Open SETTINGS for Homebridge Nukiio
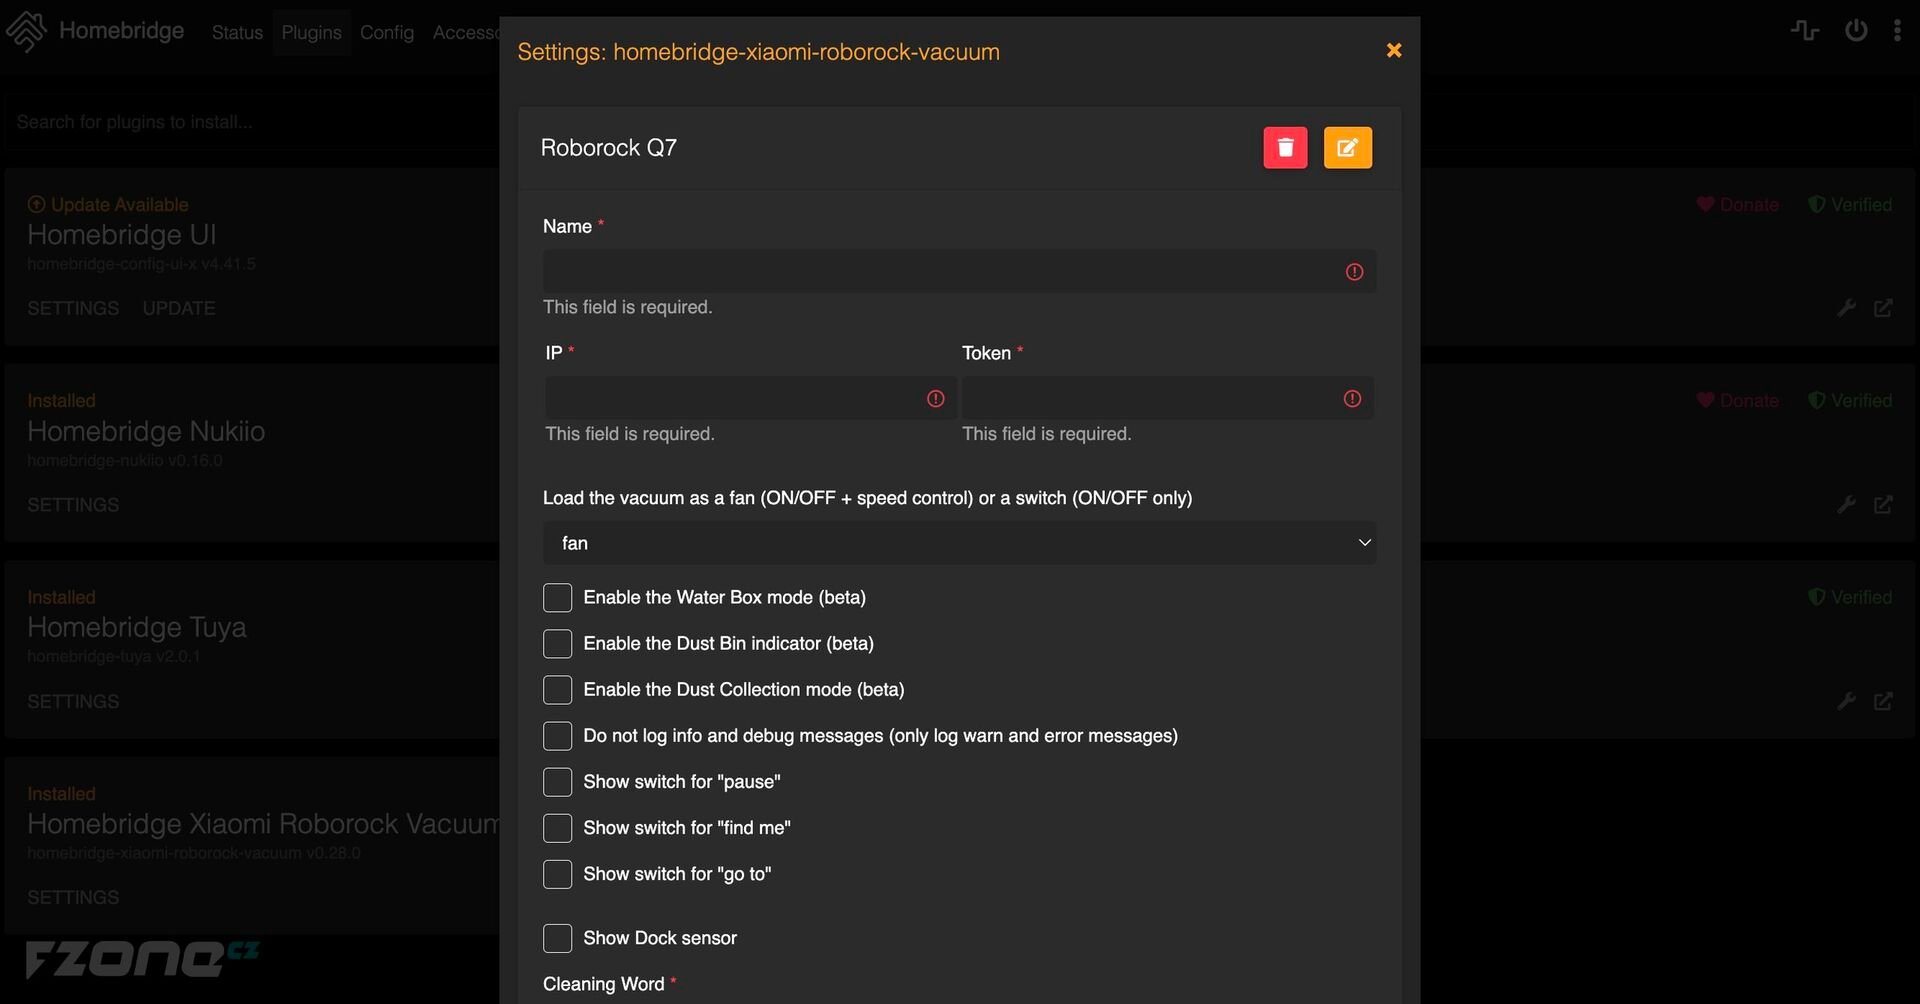Screen dimensions: 1920x1004 click(x=73, y=505)
